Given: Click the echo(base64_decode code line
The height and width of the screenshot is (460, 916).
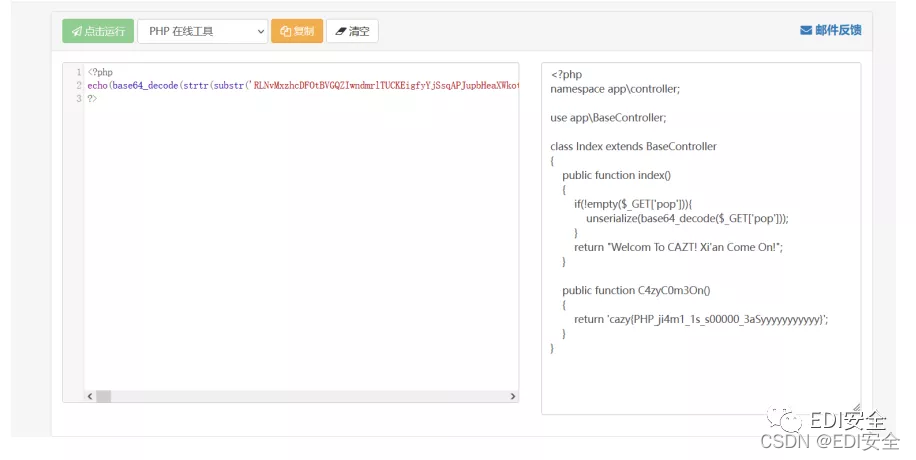Looking at the screenshot, I should click(303, 85).
